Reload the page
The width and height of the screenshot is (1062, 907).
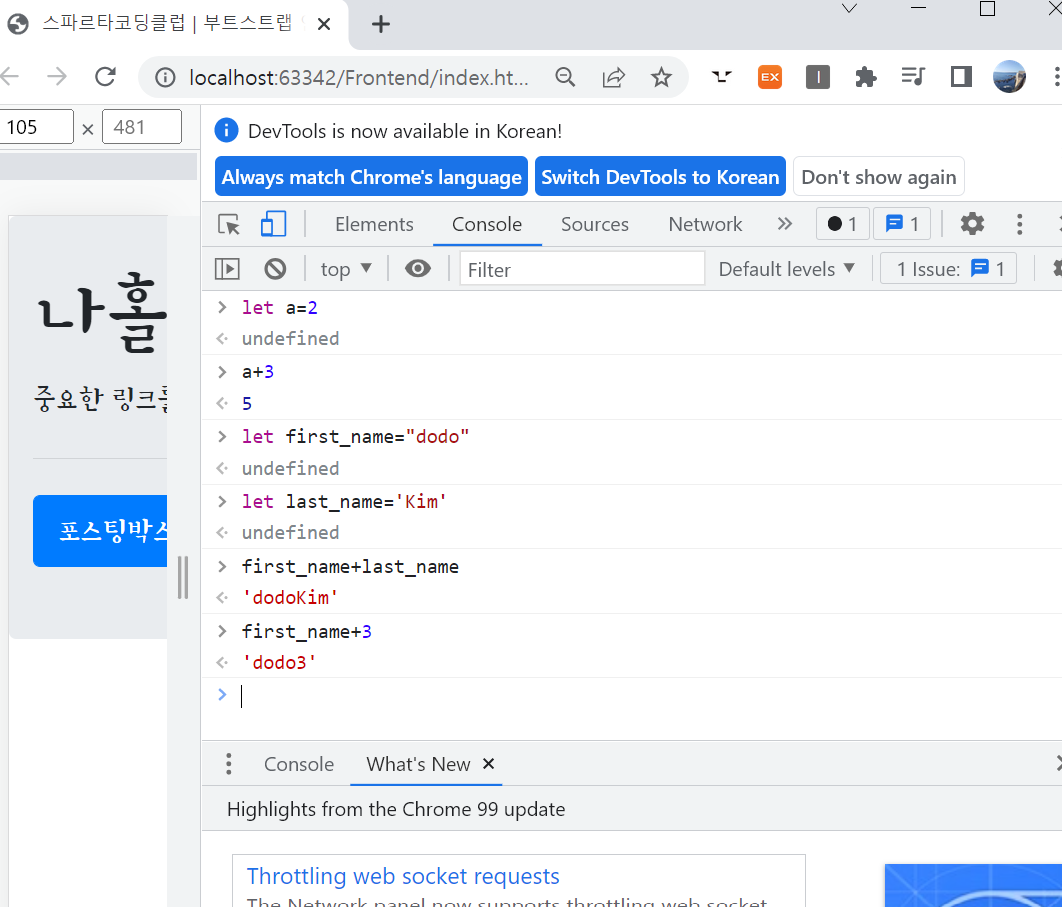pos(105,77)
